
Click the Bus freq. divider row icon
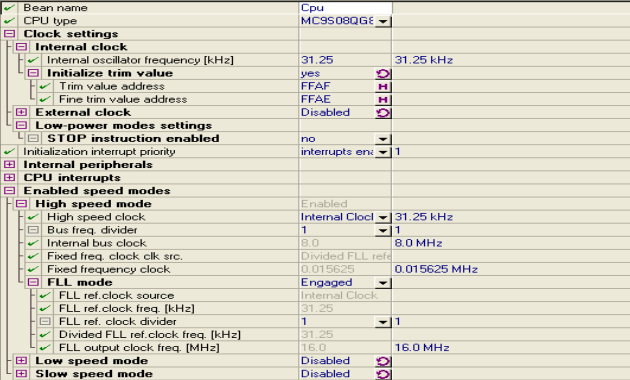33,230
